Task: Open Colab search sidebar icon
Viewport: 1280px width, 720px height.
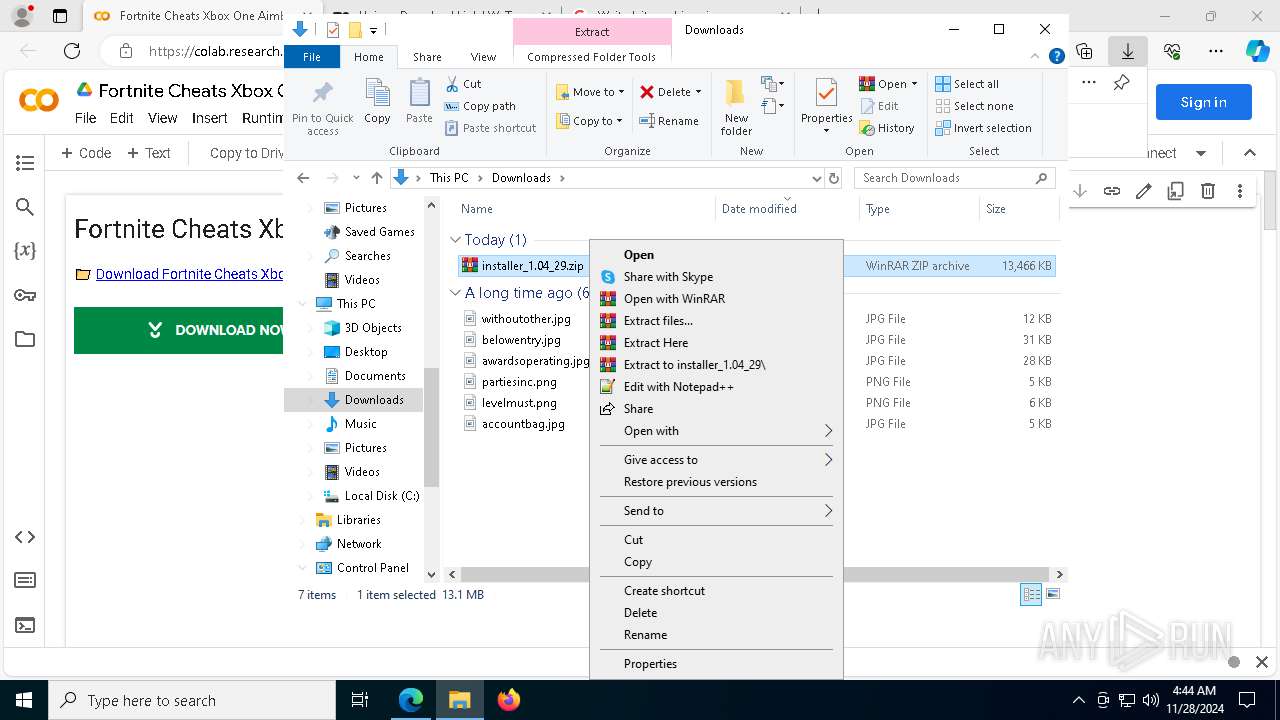Action: 26,207
